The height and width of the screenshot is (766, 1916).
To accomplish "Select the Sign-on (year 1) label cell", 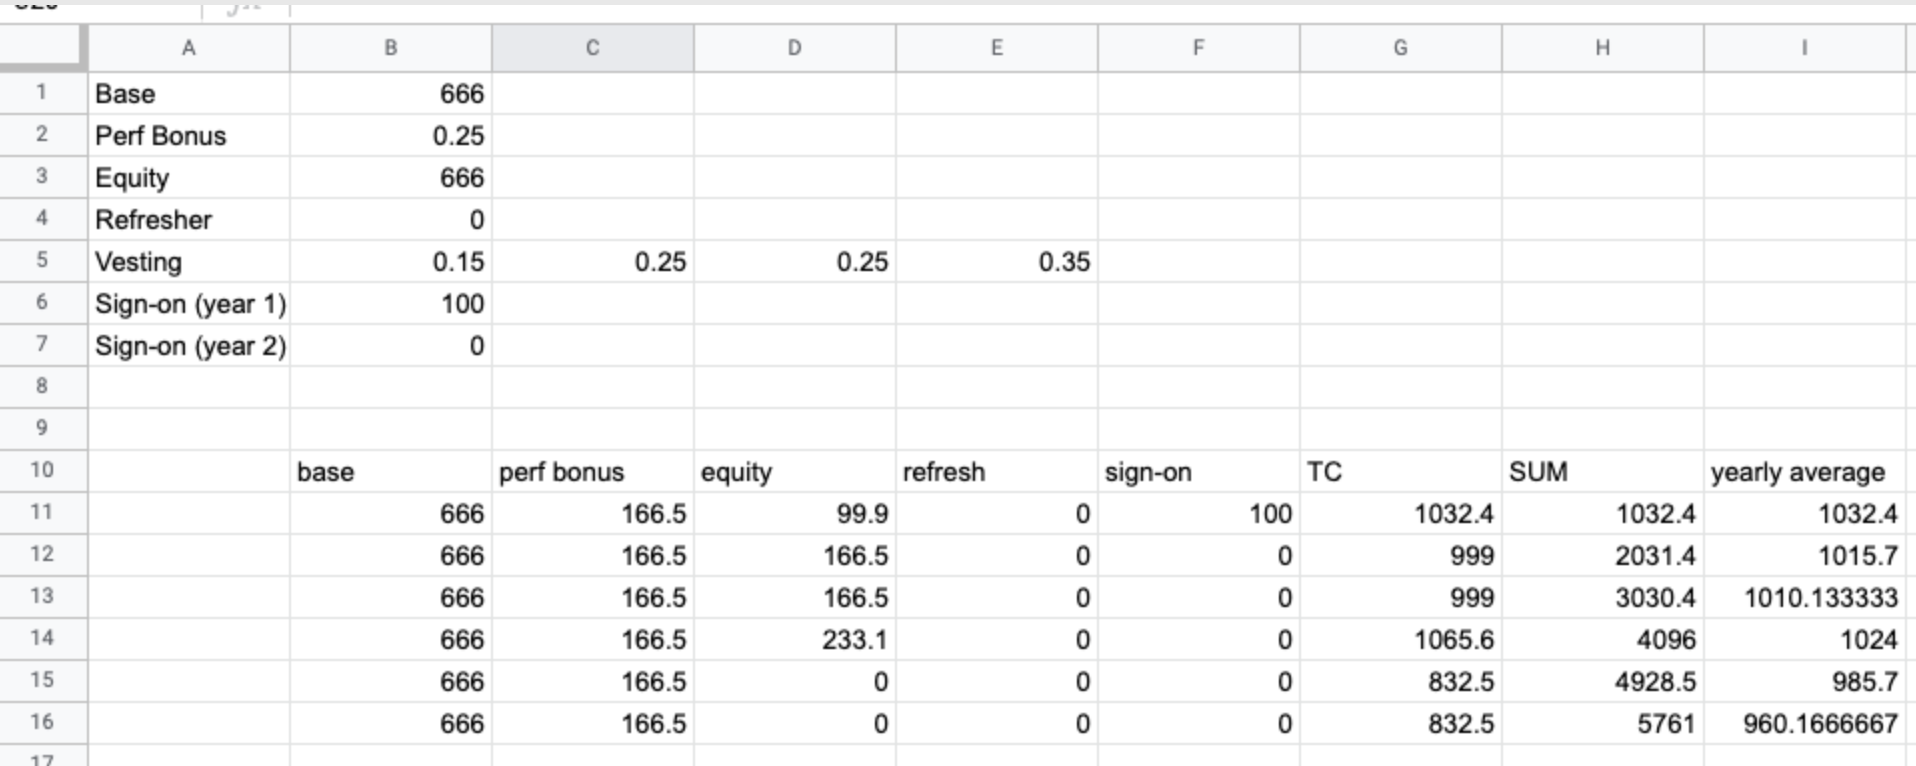I will tap(189, 304).
